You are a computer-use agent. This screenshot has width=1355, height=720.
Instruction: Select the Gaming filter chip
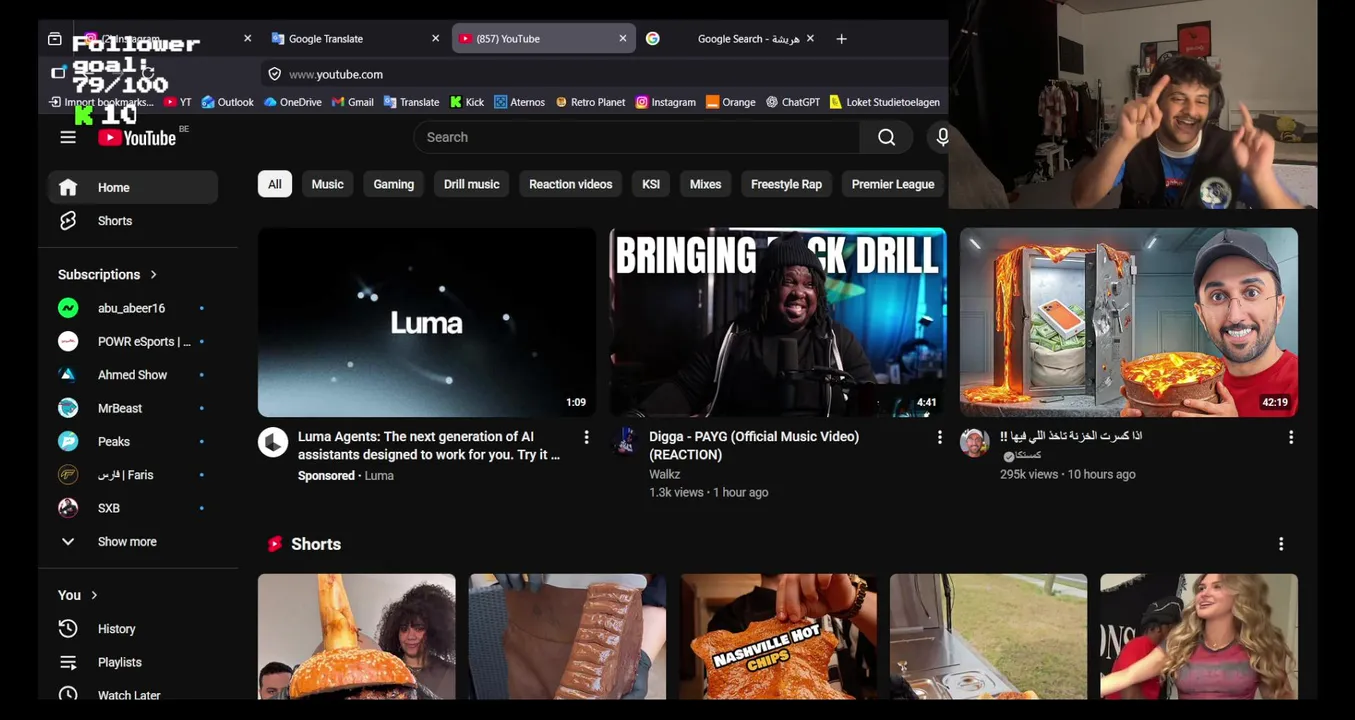(394, 184)
